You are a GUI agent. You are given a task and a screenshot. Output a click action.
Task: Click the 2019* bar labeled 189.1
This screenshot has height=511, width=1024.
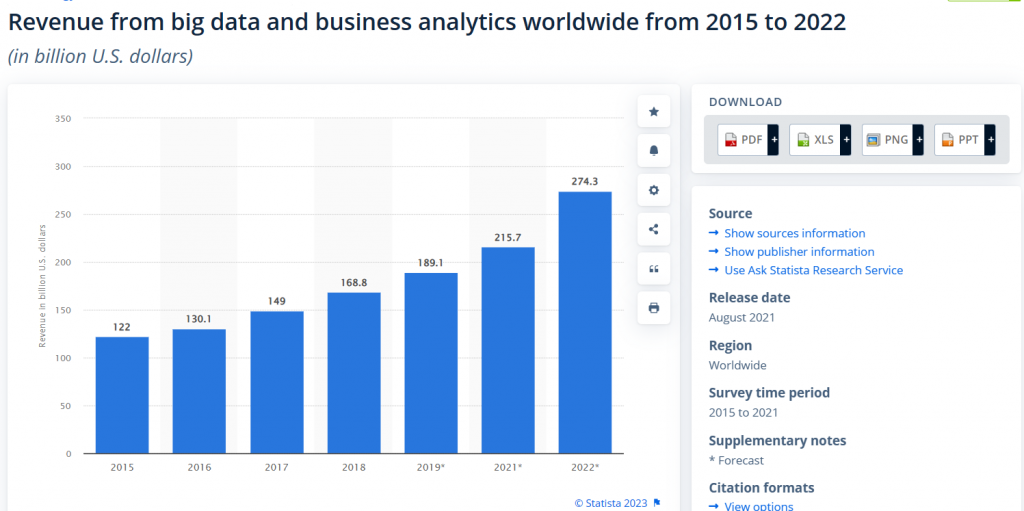[431, 363]
